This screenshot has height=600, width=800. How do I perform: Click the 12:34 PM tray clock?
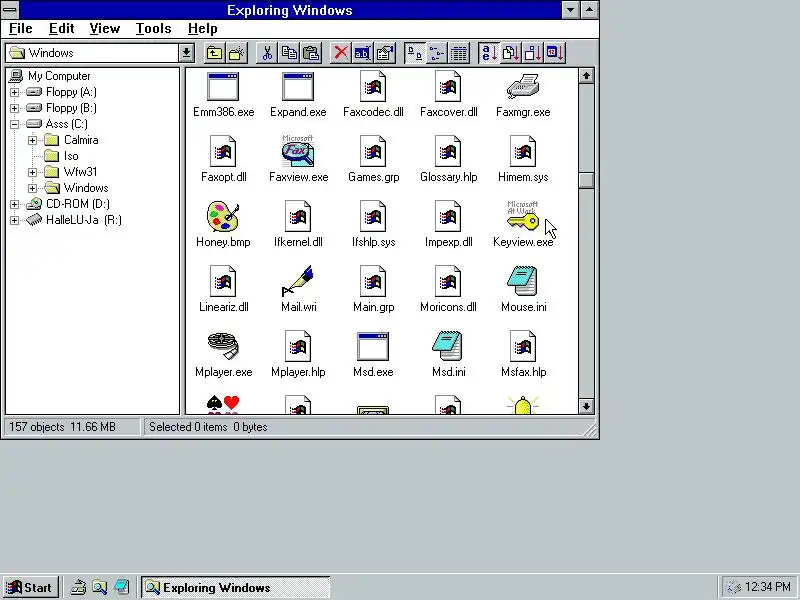768,587
